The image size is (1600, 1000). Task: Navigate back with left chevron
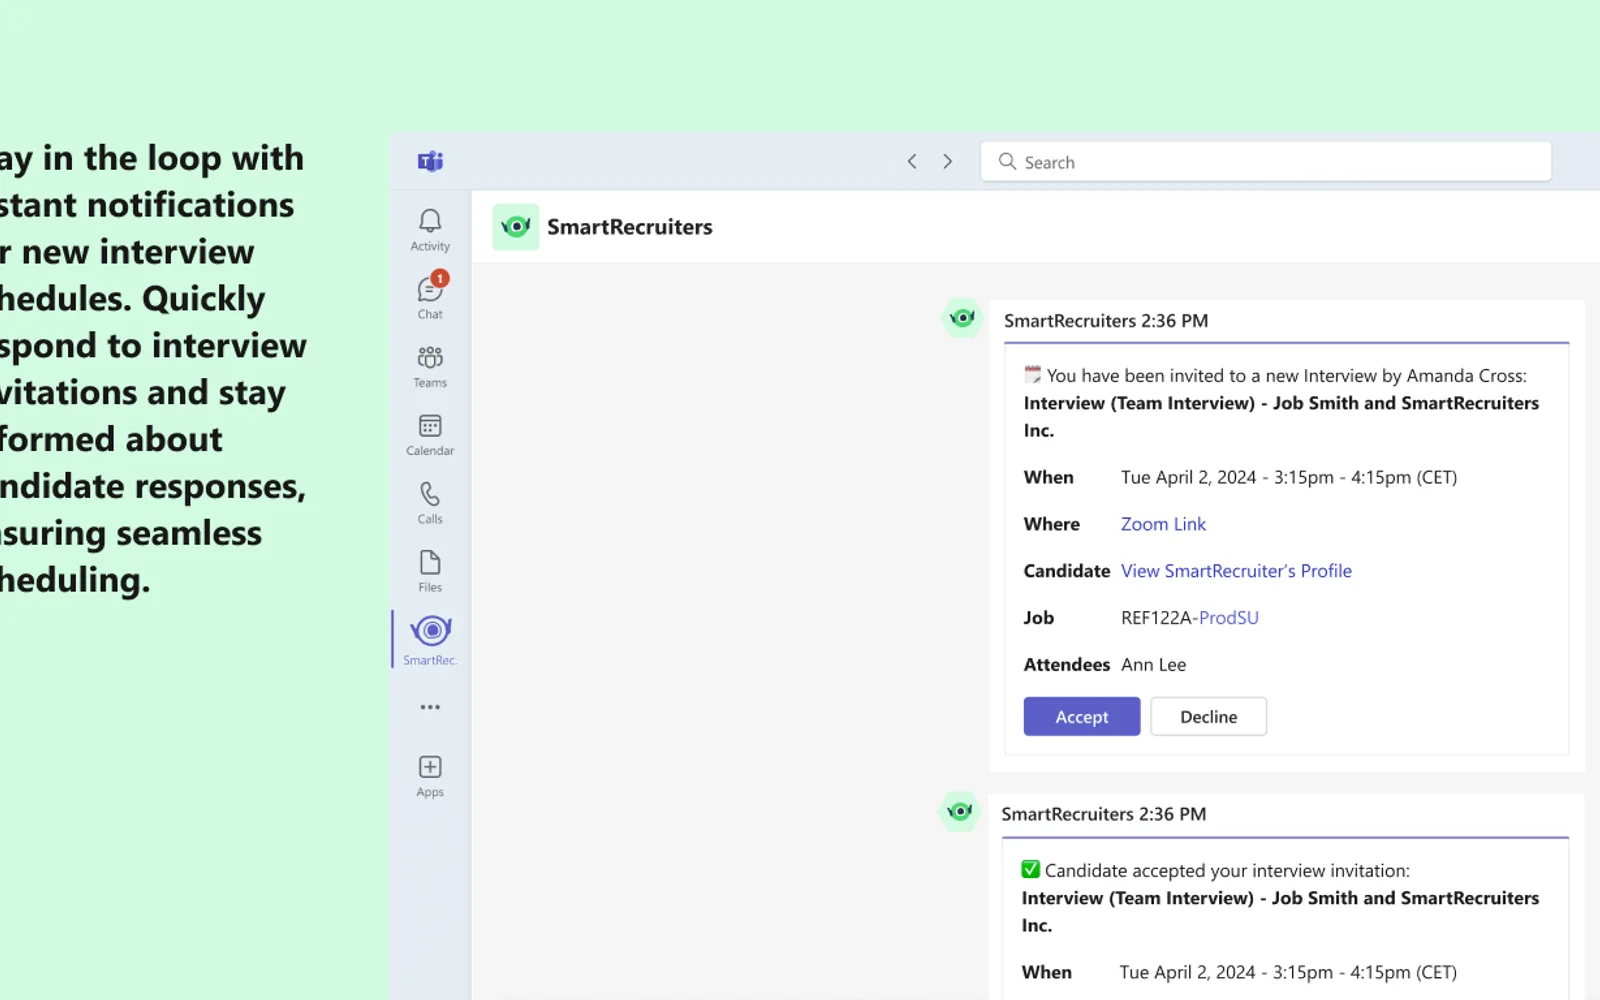912,161
